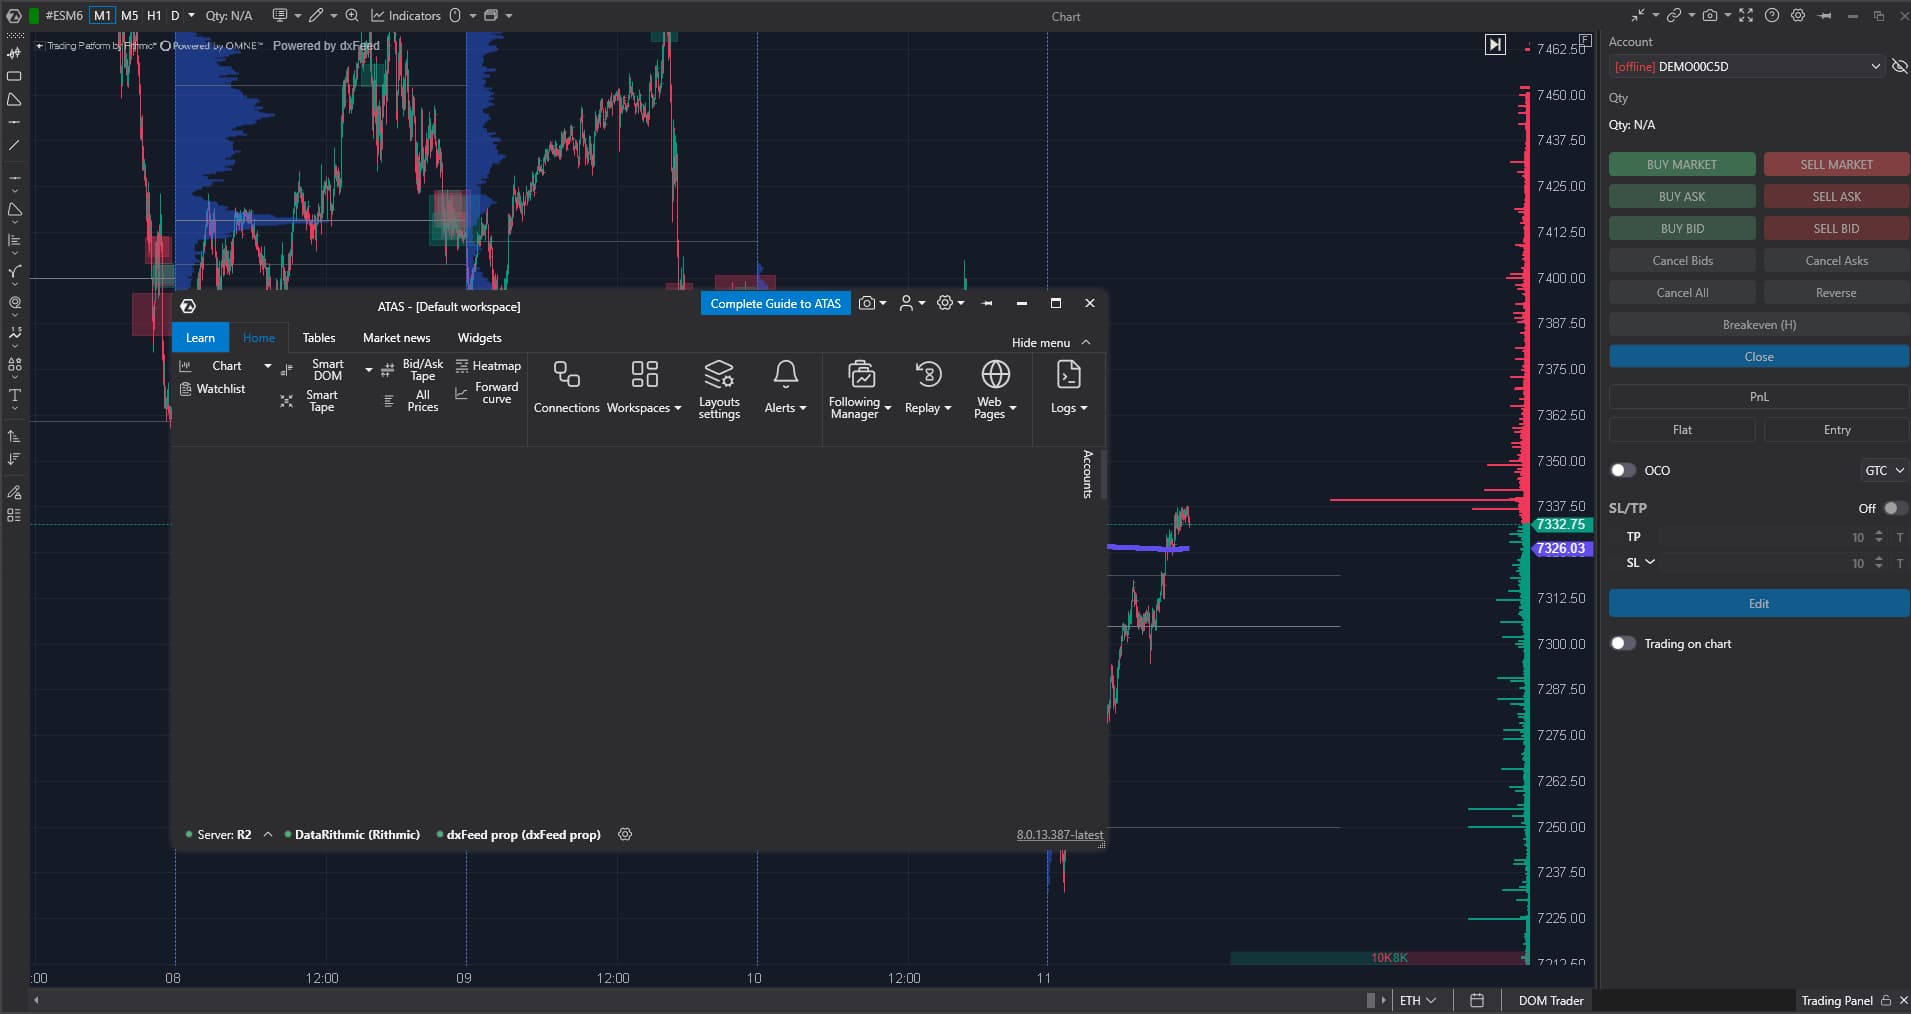
Task: Take a chart screenshot with camera icon
Action: pyautogui.click(x=1710, y=16)
